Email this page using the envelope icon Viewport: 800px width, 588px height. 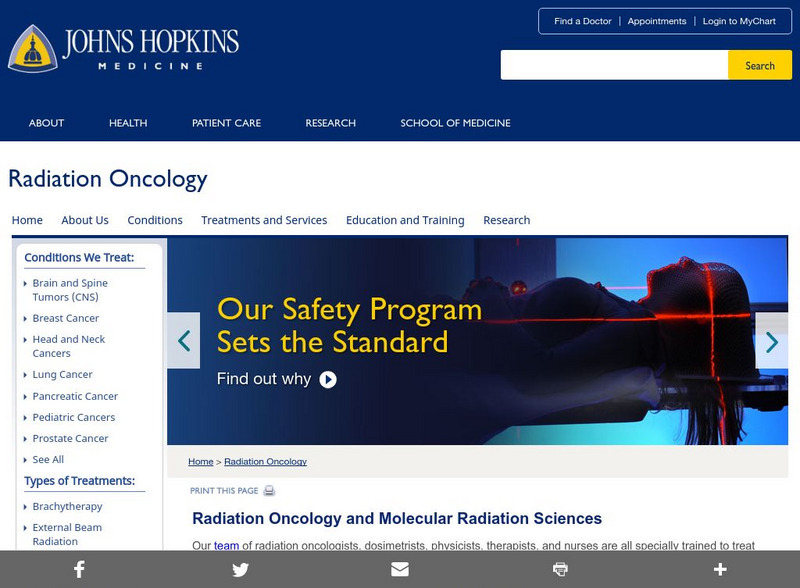(x=399, y=569)
